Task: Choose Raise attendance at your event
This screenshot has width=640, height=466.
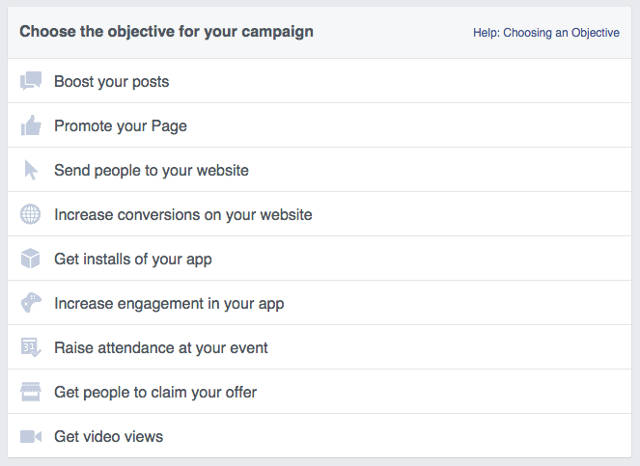Action: click(x=161, y=348)
